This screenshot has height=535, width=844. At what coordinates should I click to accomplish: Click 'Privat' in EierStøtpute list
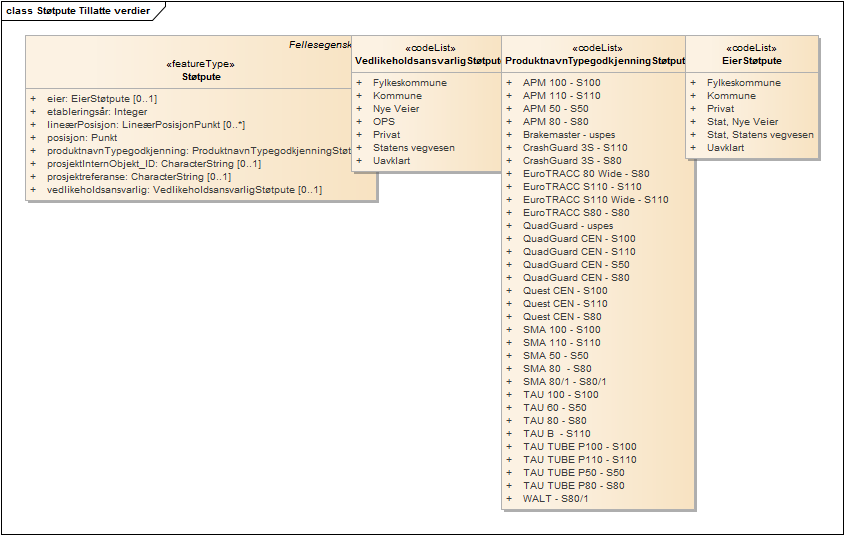pos(720,108)
